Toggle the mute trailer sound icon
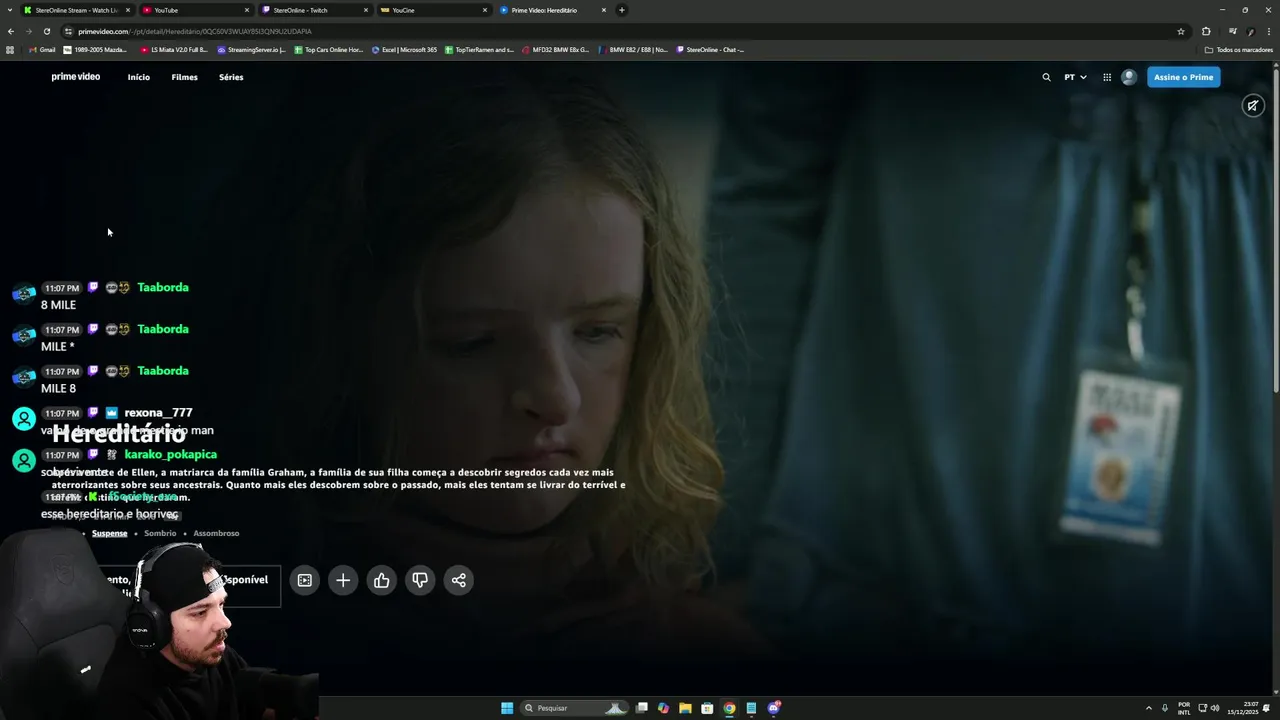Viewport: 1280px width, 720px height. tap(1253, 105)
